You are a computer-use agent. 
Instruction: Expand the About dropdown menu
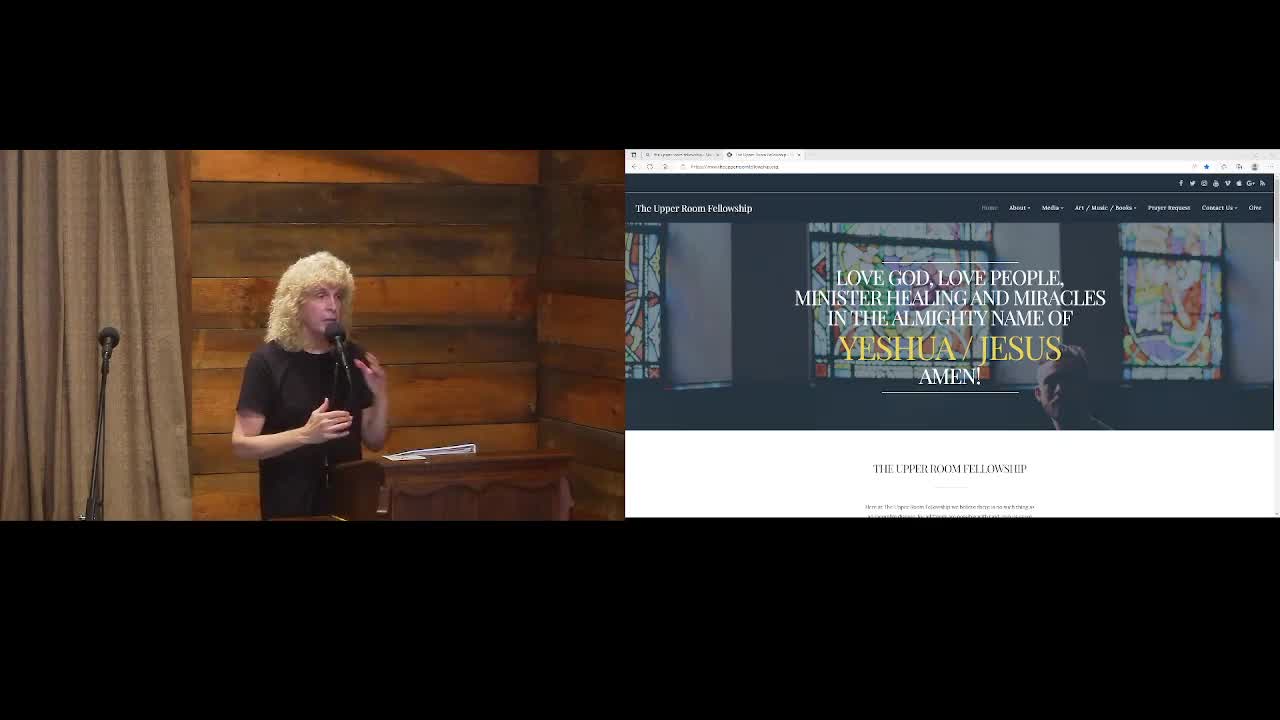[x=1019, y=208]
